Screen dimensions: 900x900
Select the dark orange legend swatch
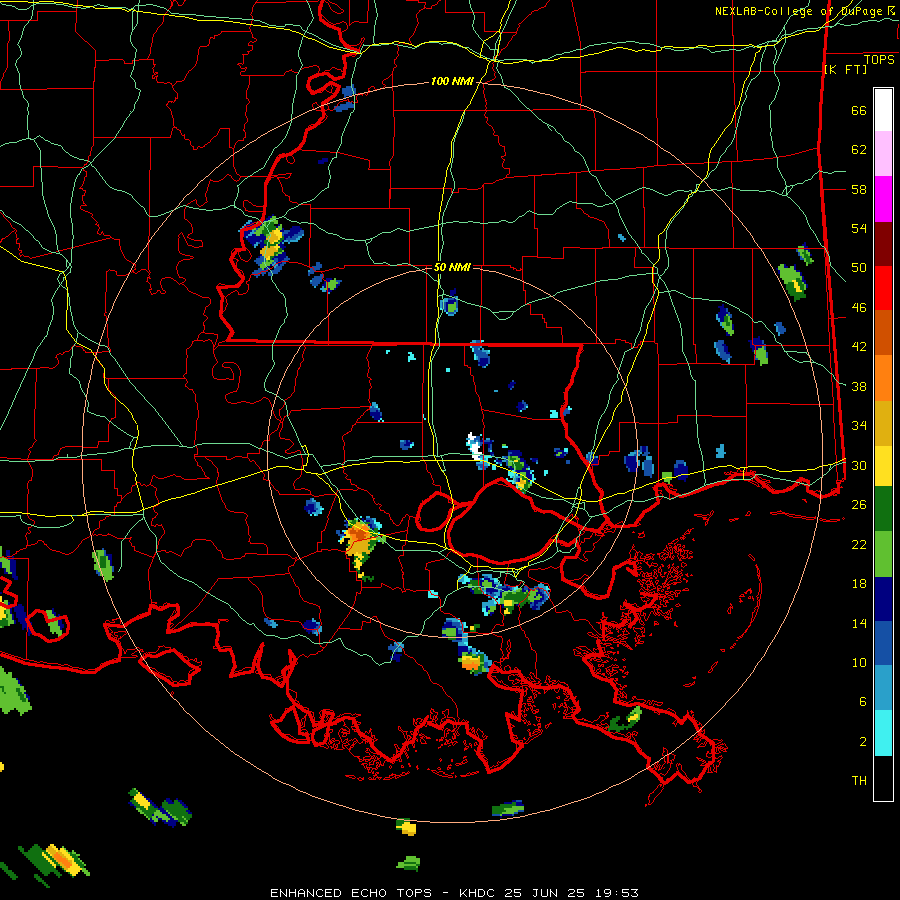point(883,332)
